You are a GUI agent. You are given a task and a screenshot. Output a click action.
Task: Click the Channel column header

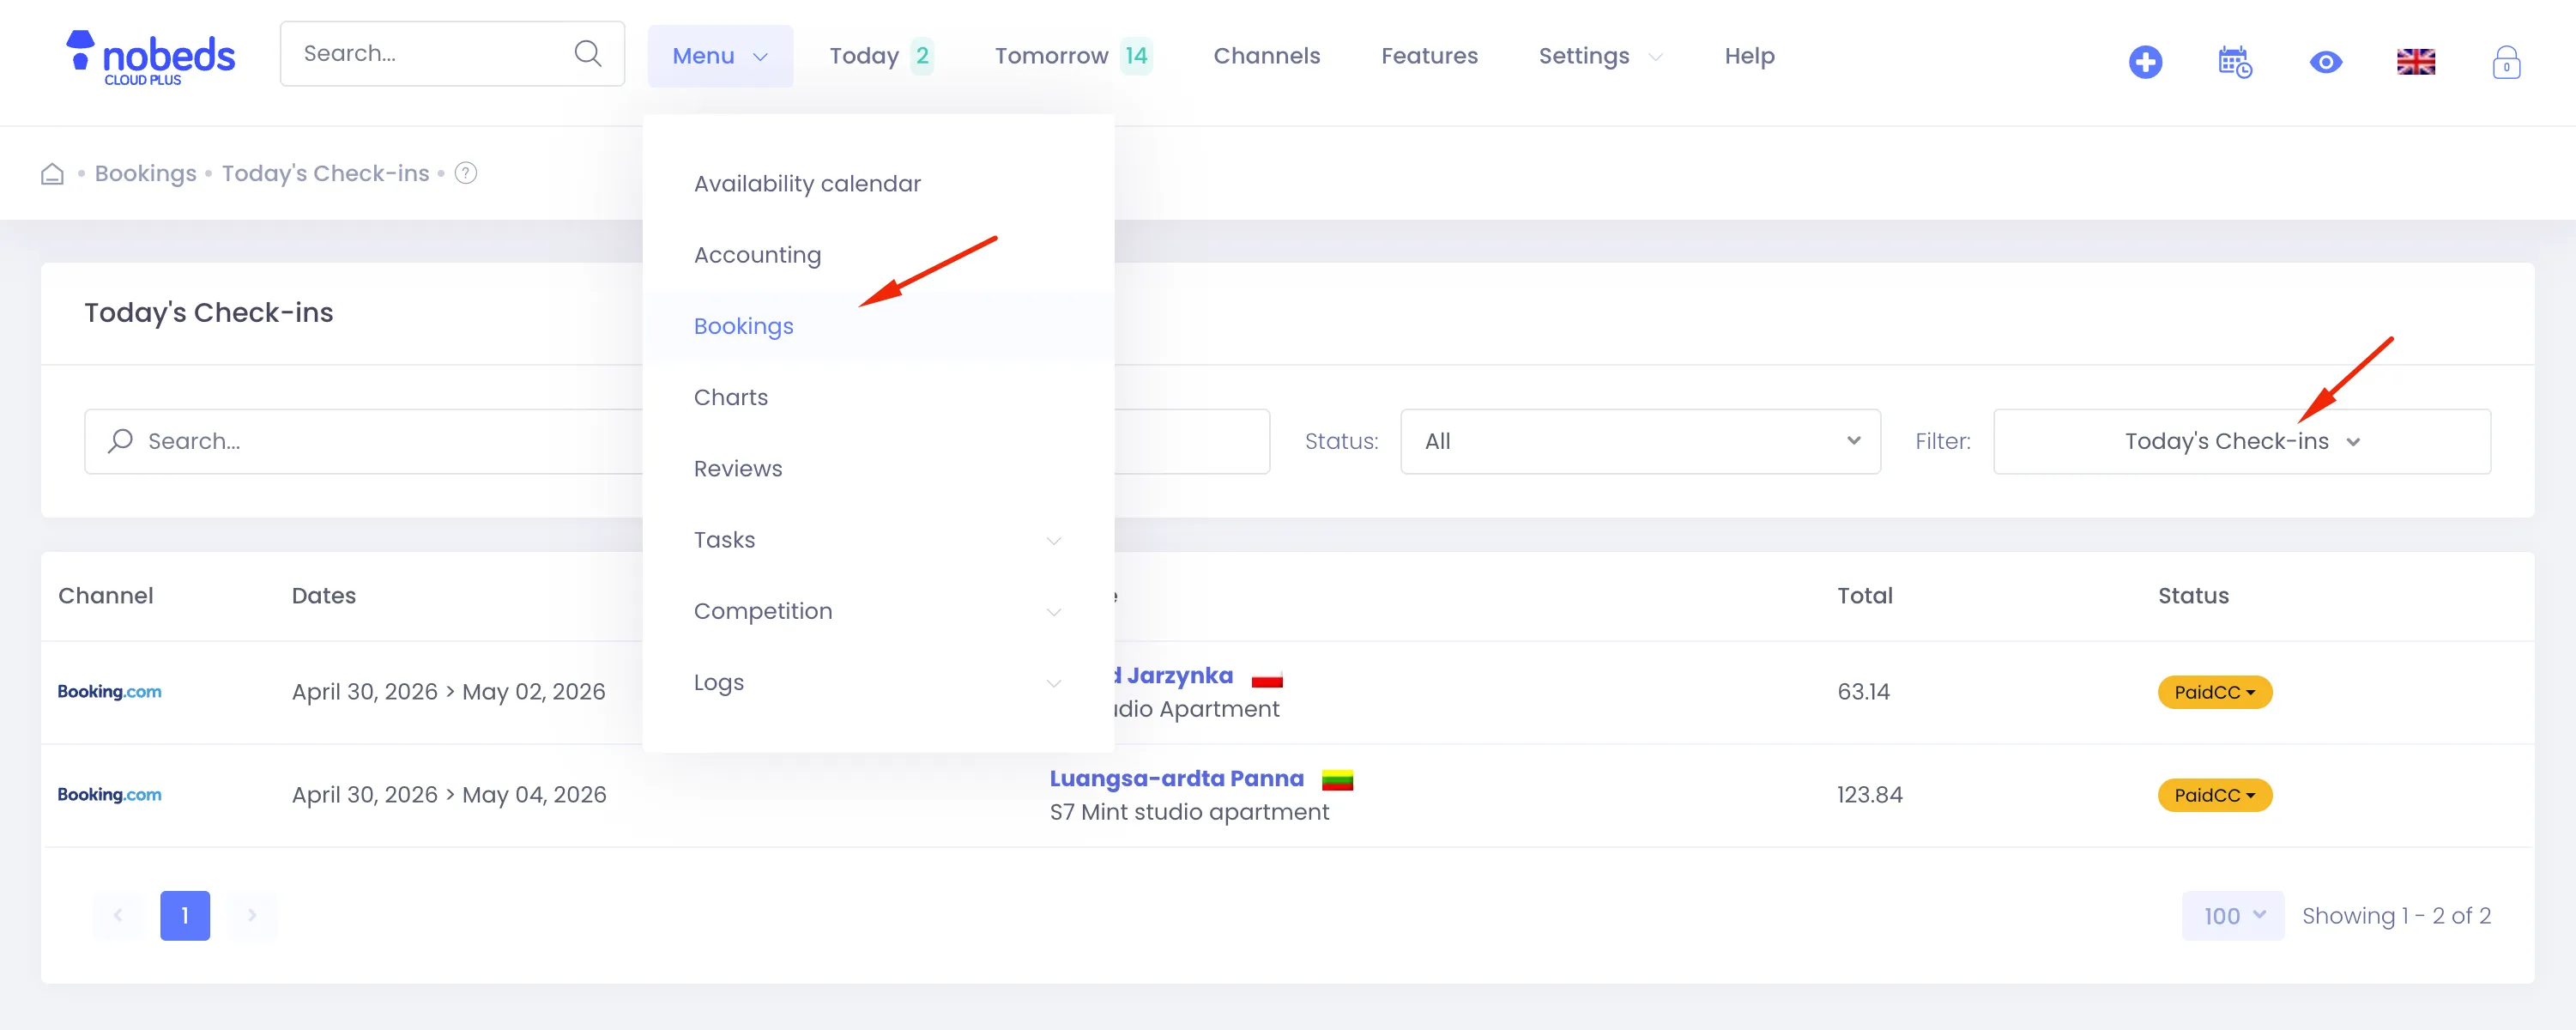[x=105, y=596]
